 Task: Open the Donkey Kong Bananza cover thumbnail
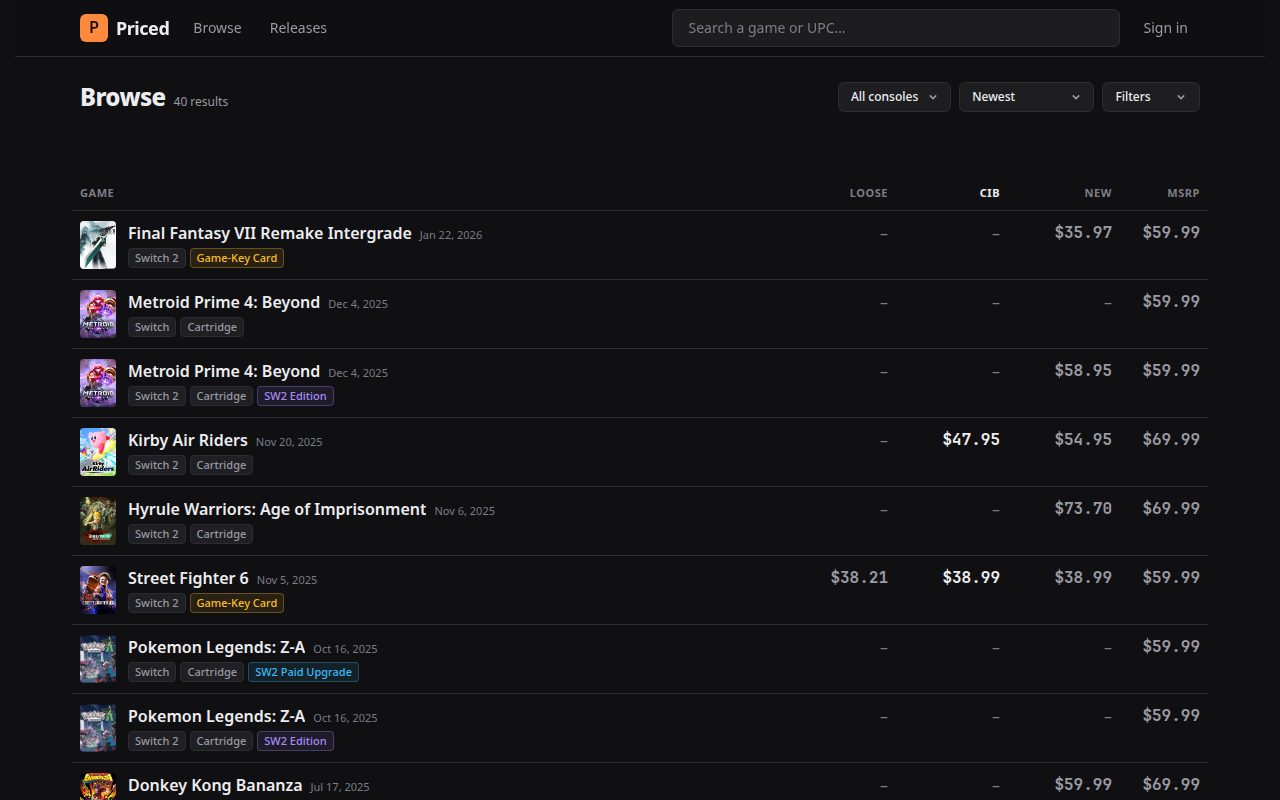(x=98, y=786)
